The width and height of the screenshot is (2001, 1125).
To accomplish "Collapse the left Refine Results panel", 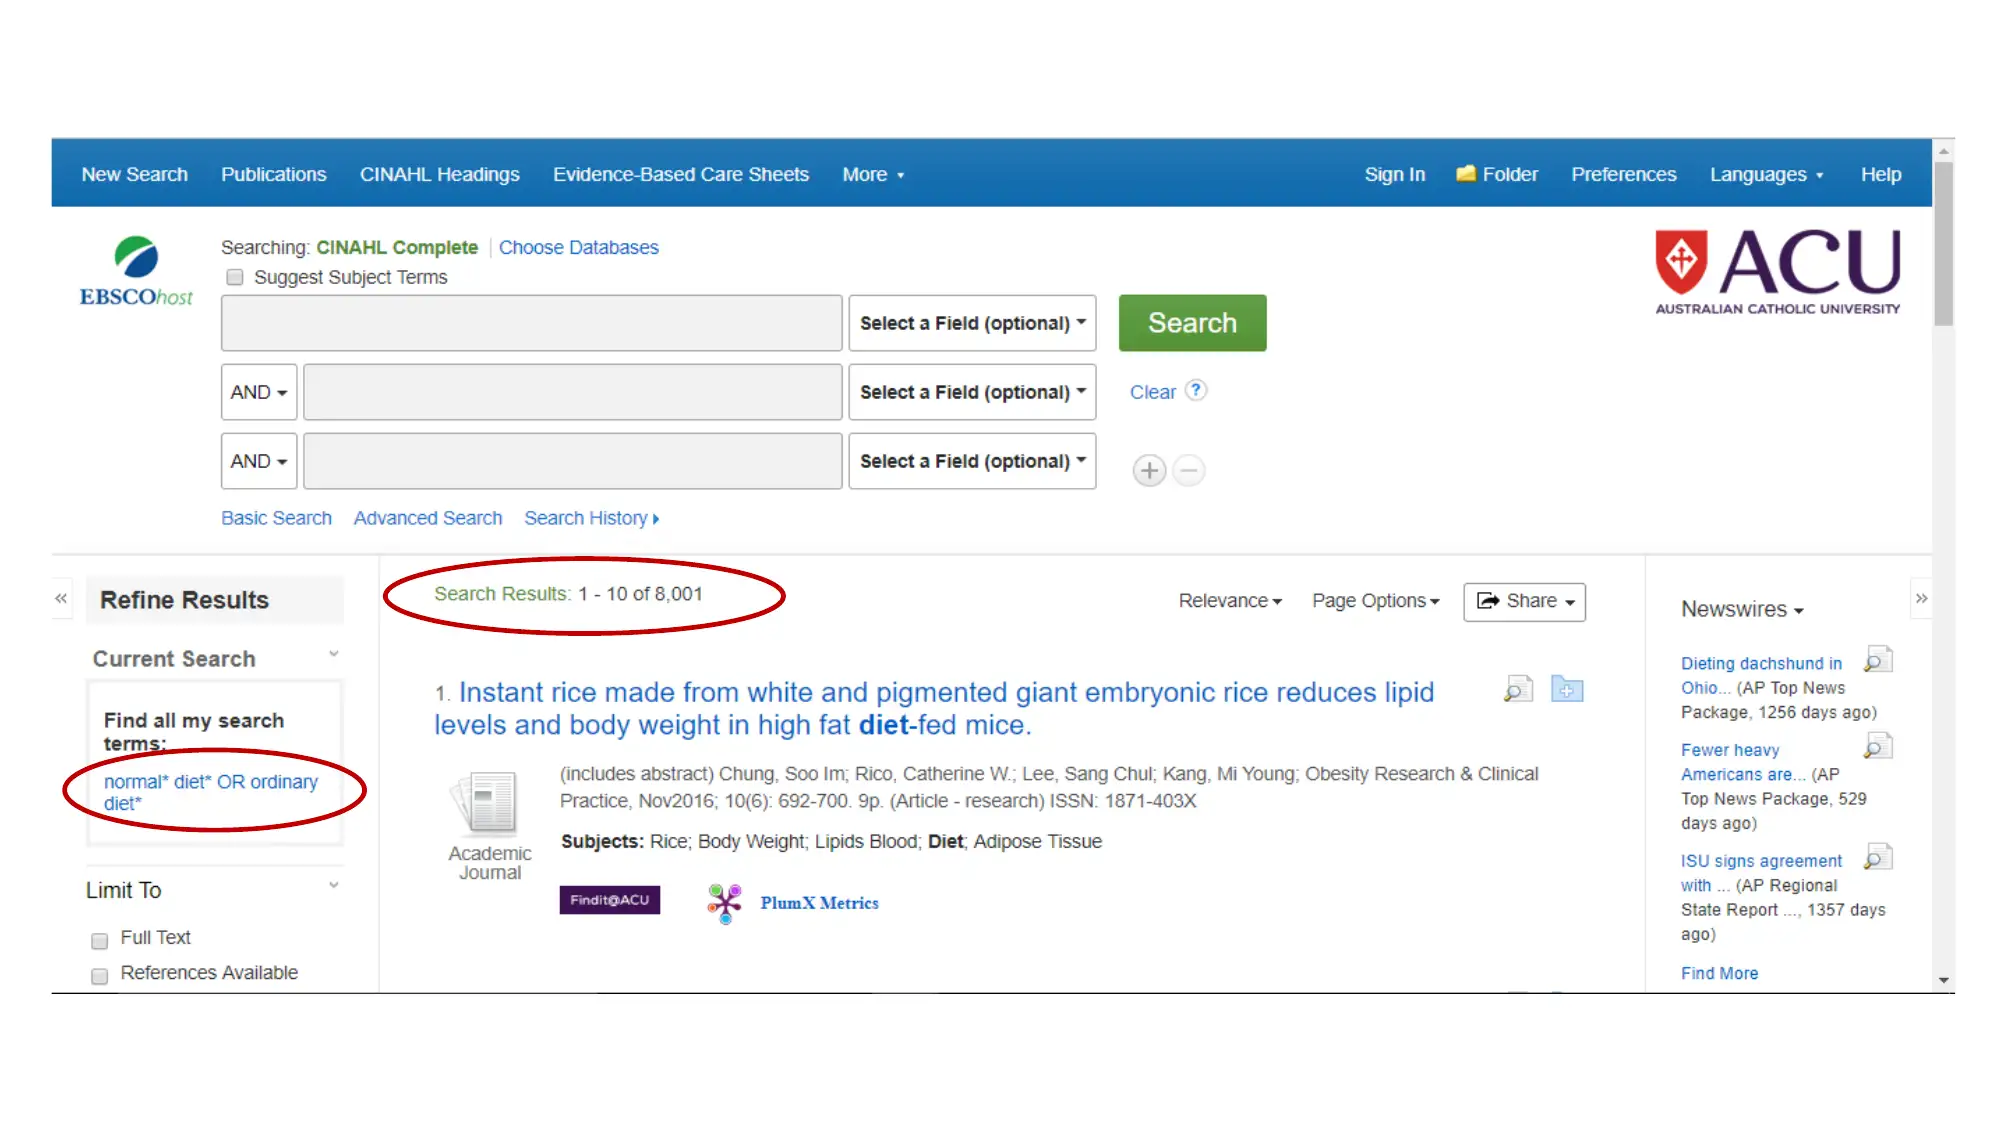I will (x=61, y=598).
